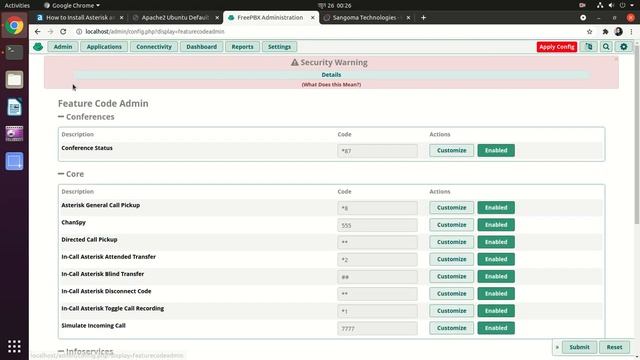Open LibreOffice Writer from the dock
The height and width of the screenshot is (360, 640).
[x=14, y=107]
